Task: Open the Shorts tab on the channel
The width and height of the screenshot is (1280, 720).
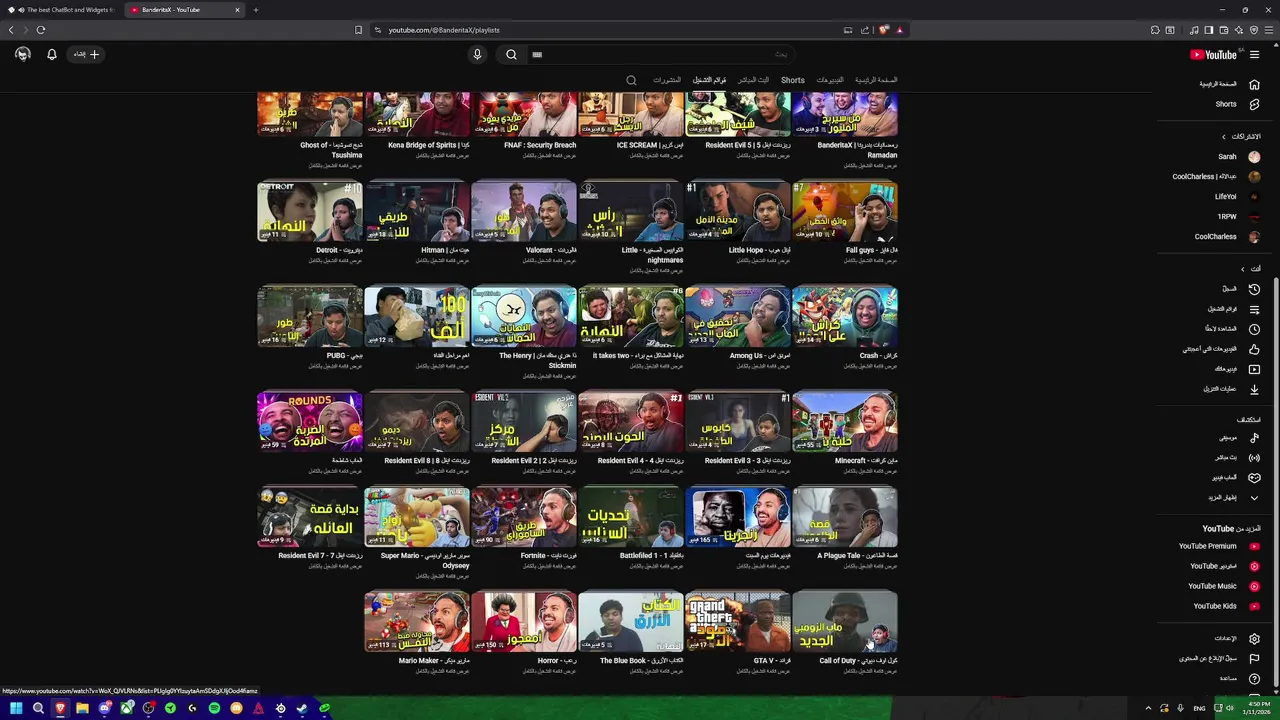Action: point(793,80)
